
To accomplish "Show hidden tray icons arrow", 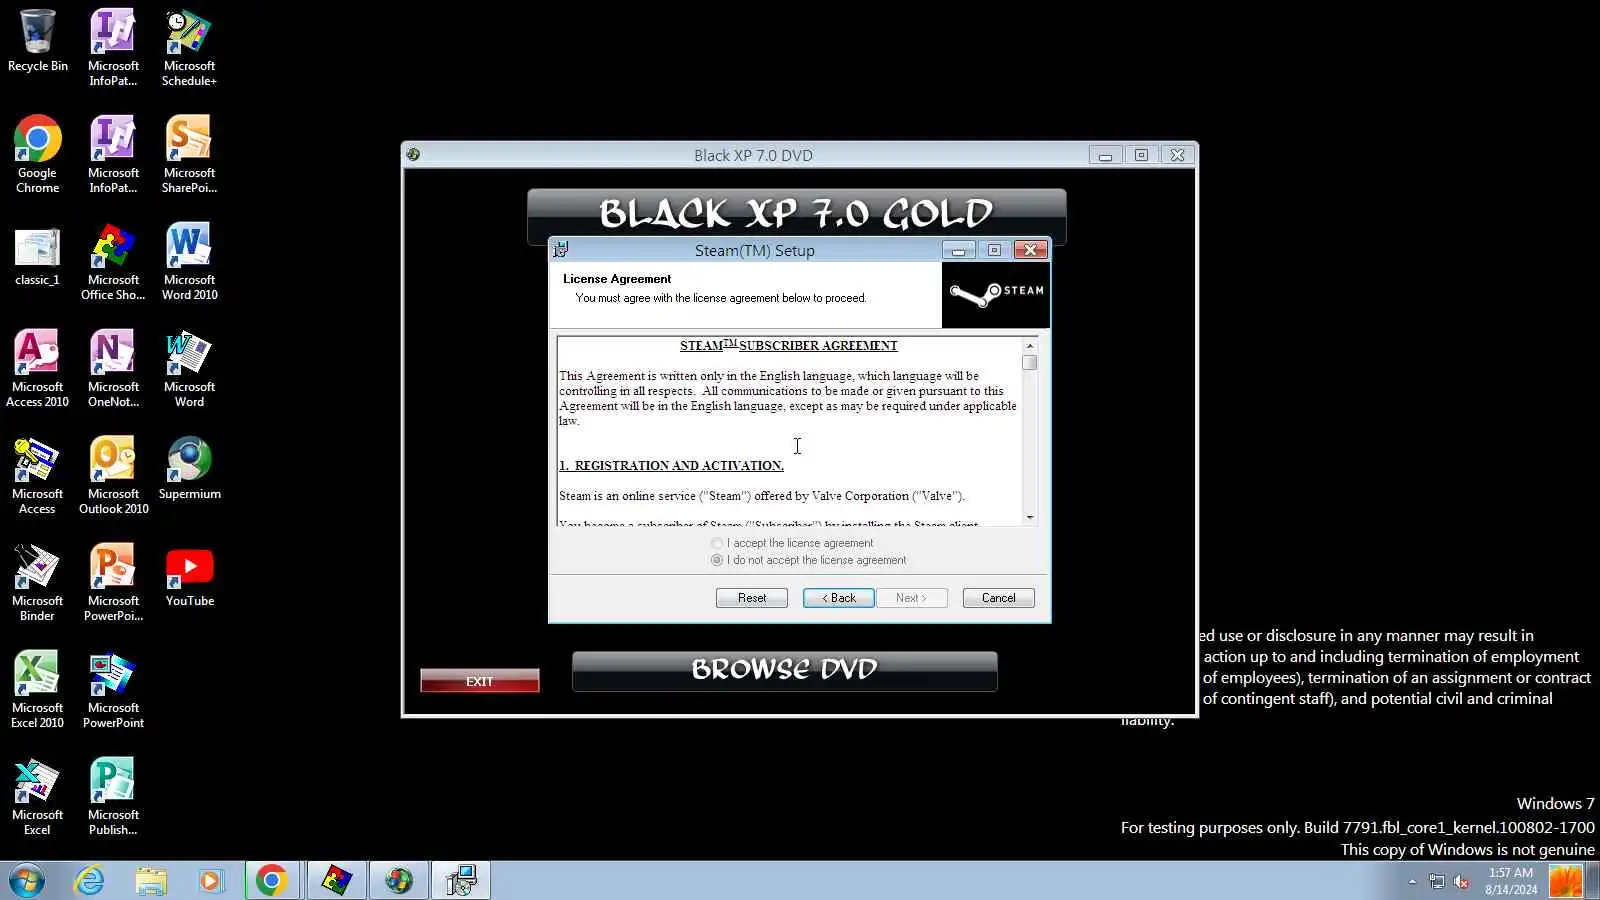I will [1412, 882].
